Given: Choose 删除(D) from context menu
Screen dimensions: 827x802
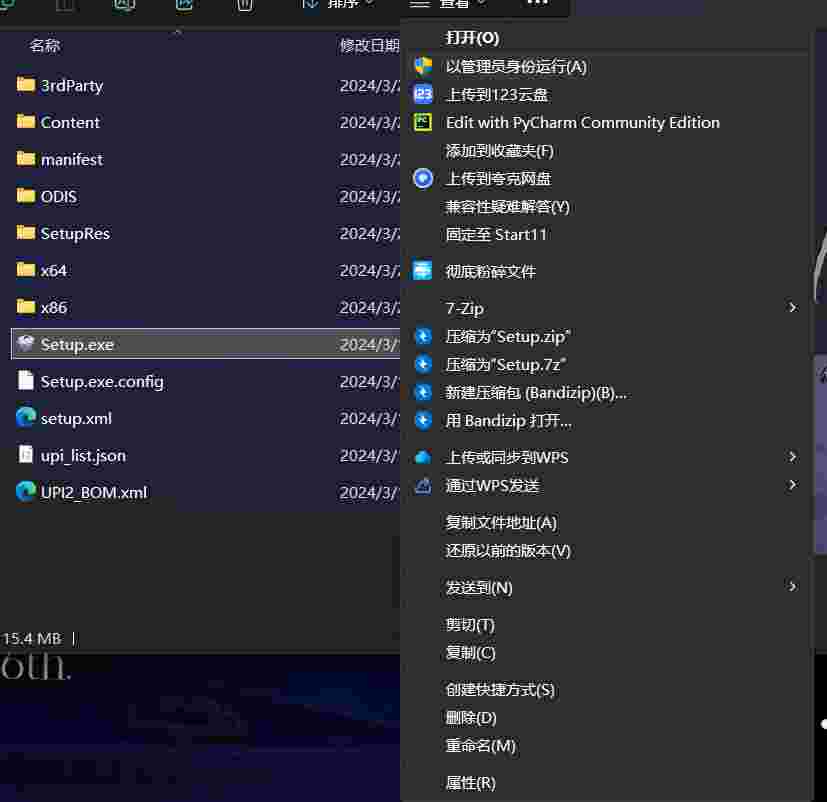Looking at the screenshot, I should (x=471, y=718).
